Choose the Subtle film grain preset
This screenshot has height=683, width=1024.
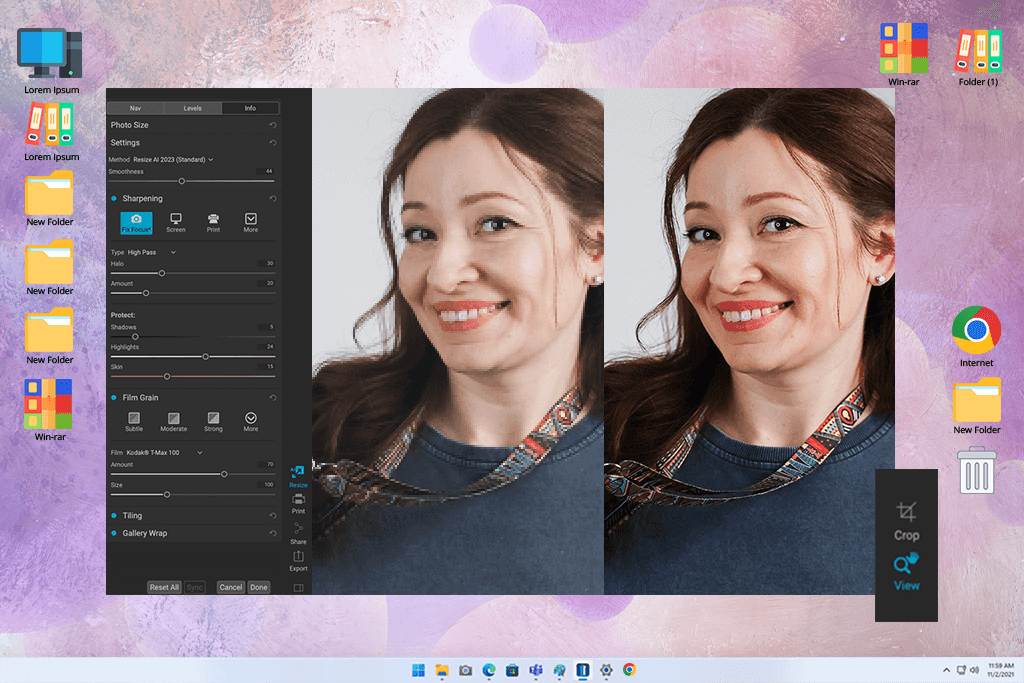pyautogui.click(x=134, y=422)
